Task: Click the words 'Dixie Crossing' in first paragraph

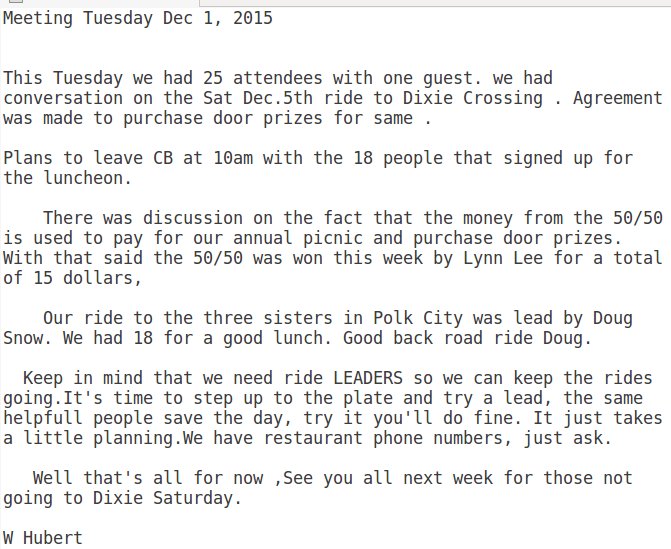Action: coord(472,98)
